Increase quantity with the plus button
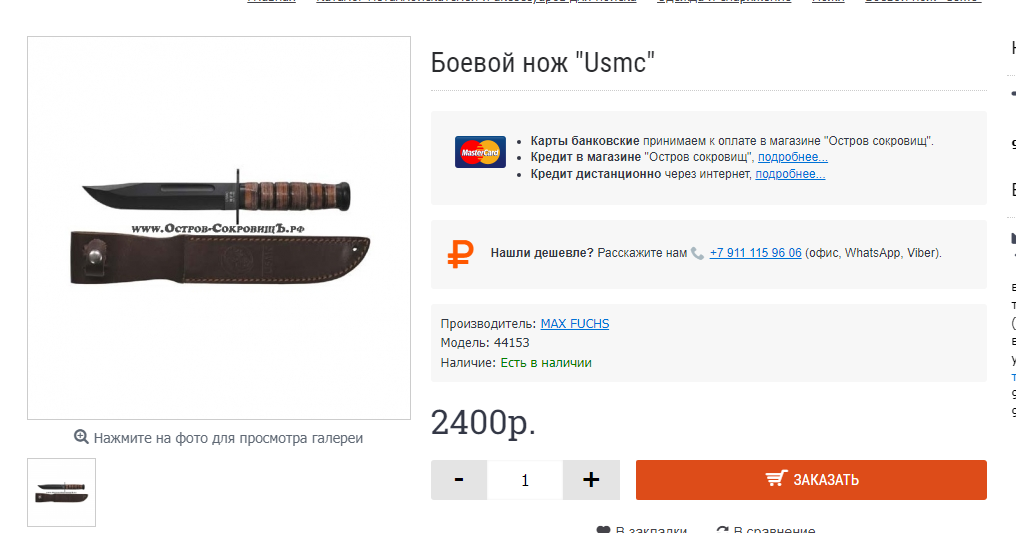The height and width of the screenshot is (533, 1016). (x=591, y=480)
